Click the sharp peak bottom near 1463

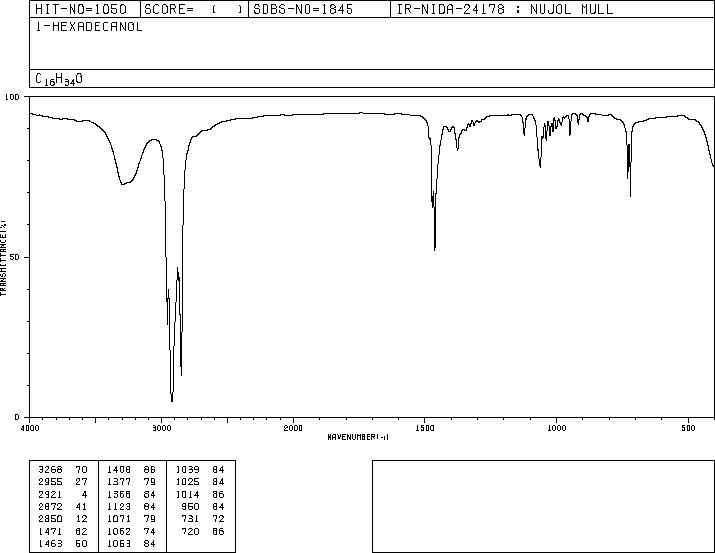(x=435, y=249)
